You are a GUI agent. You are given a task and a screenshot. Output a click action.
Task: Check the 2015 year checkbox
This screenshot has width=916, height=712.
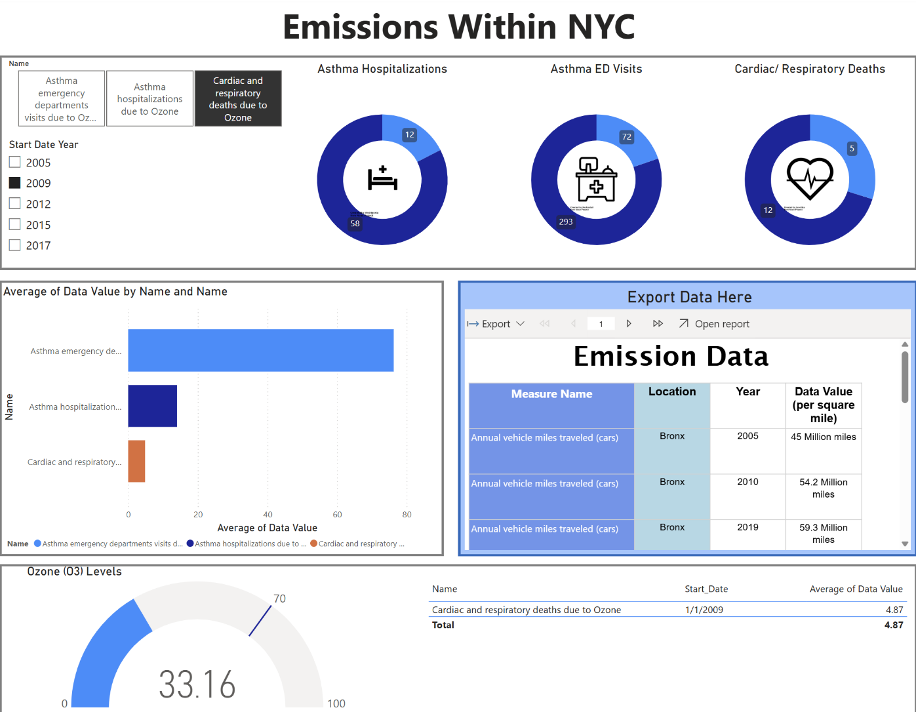tap(15, 224)
